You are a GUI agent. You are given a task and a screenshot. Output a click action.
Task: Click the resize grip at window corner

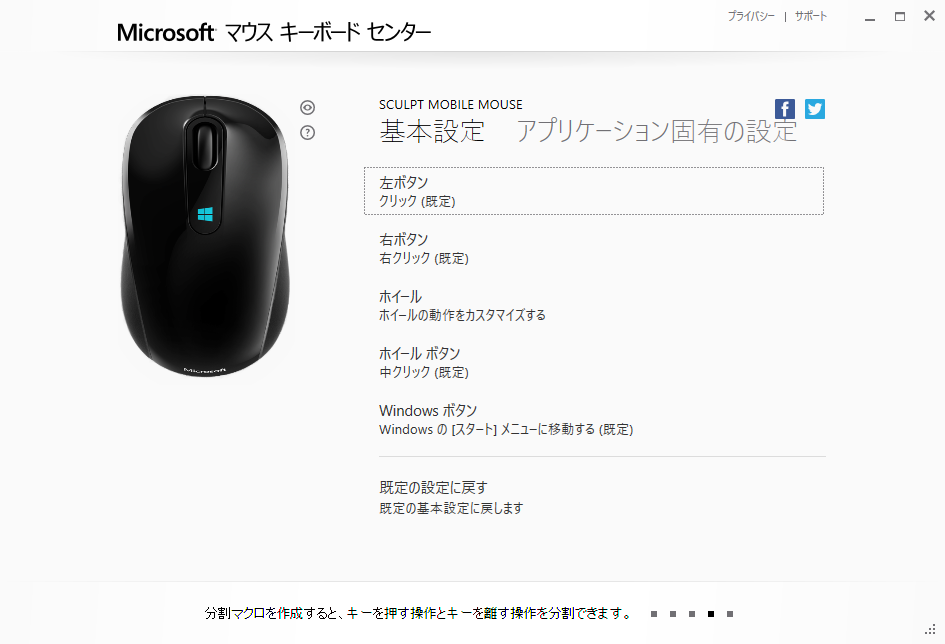930,629
